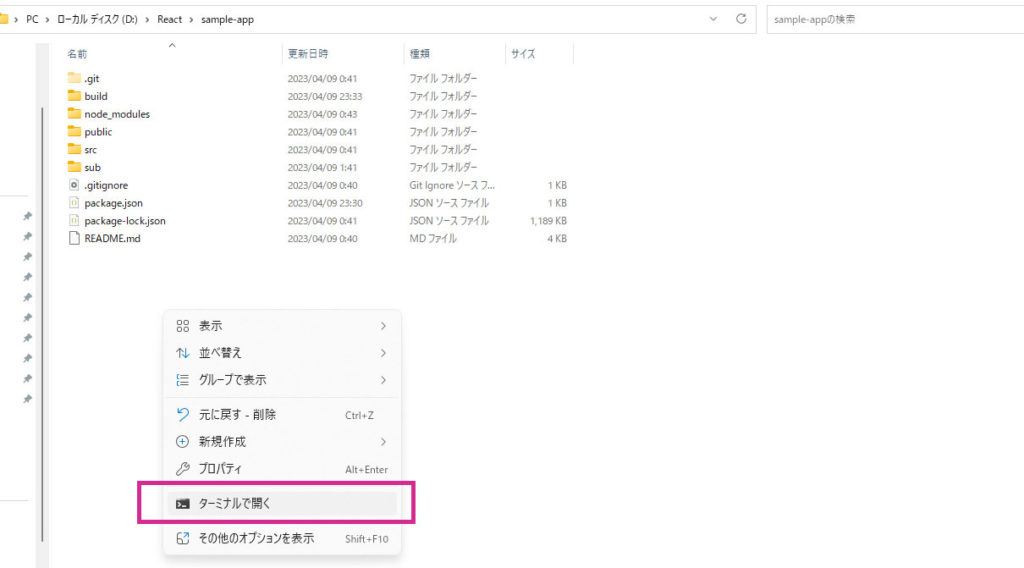
Task: Select the package-lock.json file icon
Action: click(74, 221)
